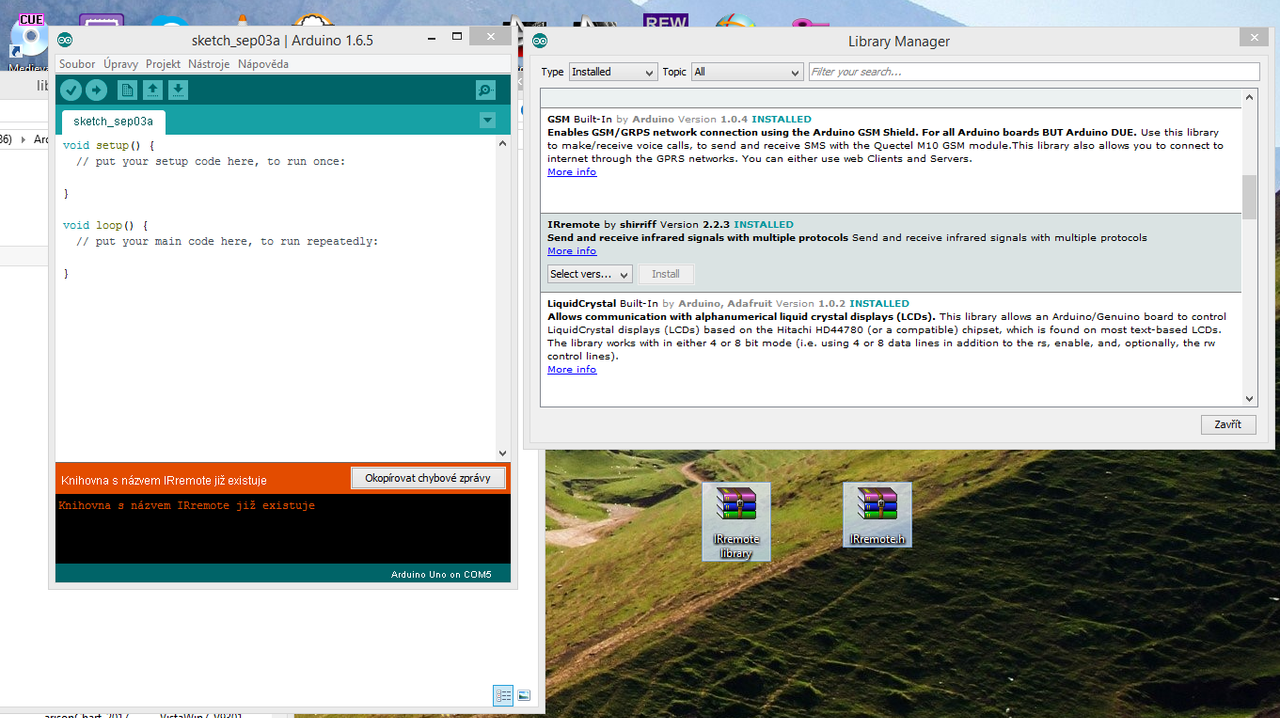Select the IRremote.h archive on desktop
Image resolution: width=1280 pixels, height=718 pixels.
point(877,515)
